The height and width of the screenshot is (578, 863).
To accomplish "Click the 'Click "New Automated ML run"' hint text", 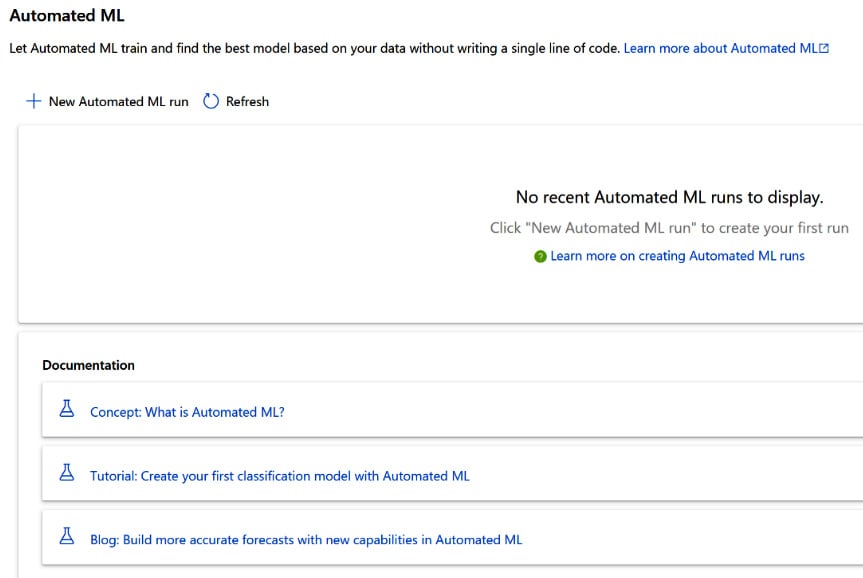I will (669, 228).
